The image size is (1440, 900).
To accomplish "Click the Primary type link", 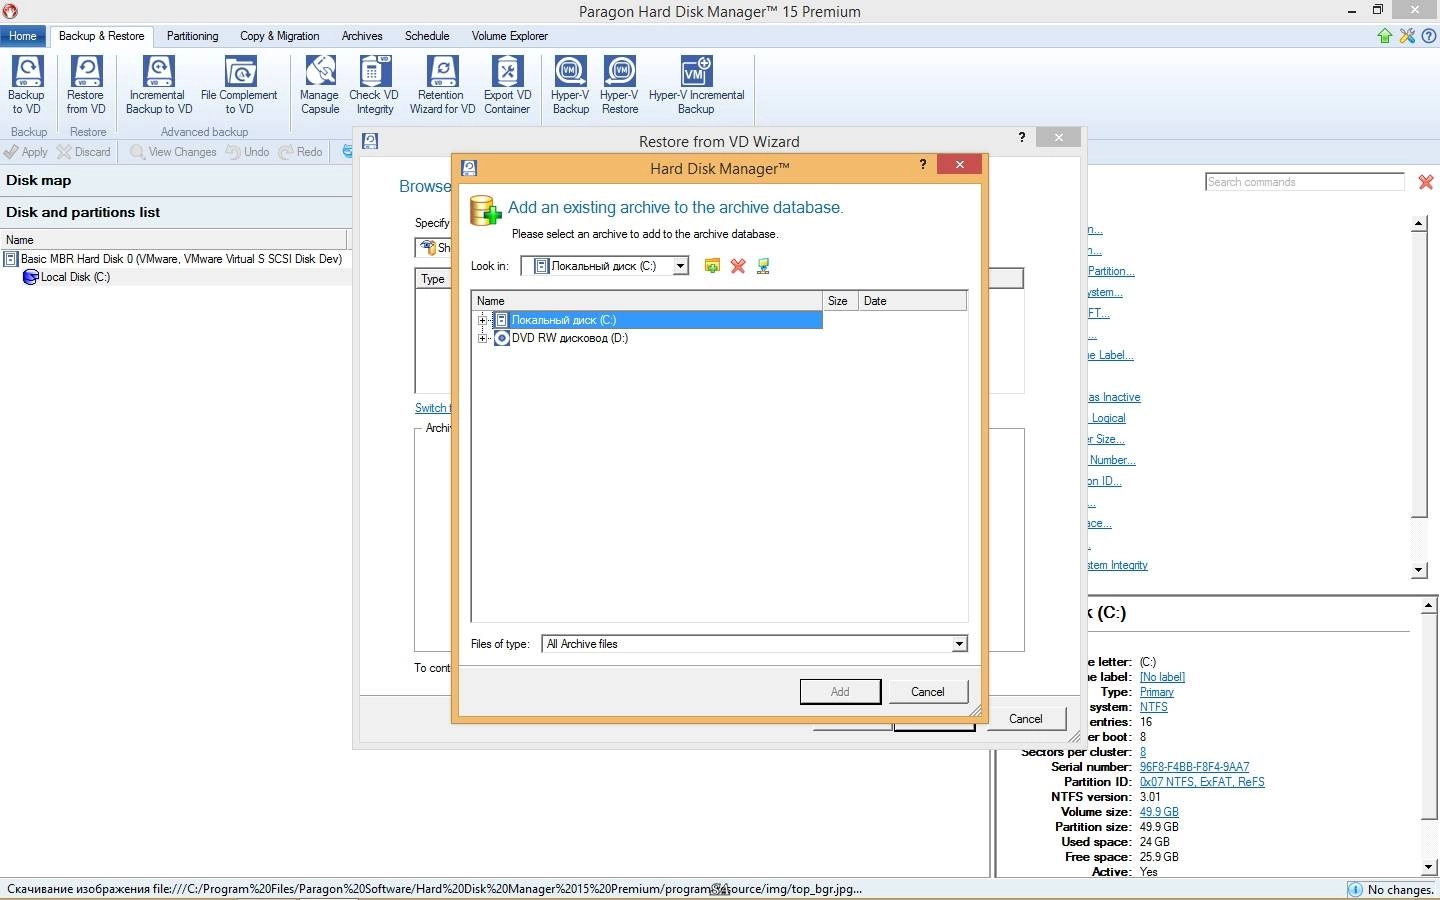I will [1156, 692].
